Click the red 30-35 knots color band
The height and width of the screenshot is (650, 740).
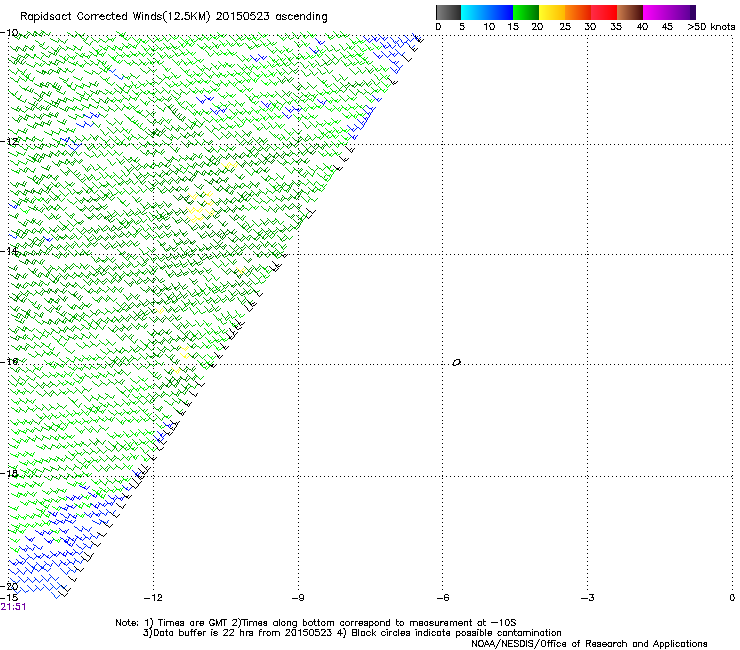tap(604, 12)
